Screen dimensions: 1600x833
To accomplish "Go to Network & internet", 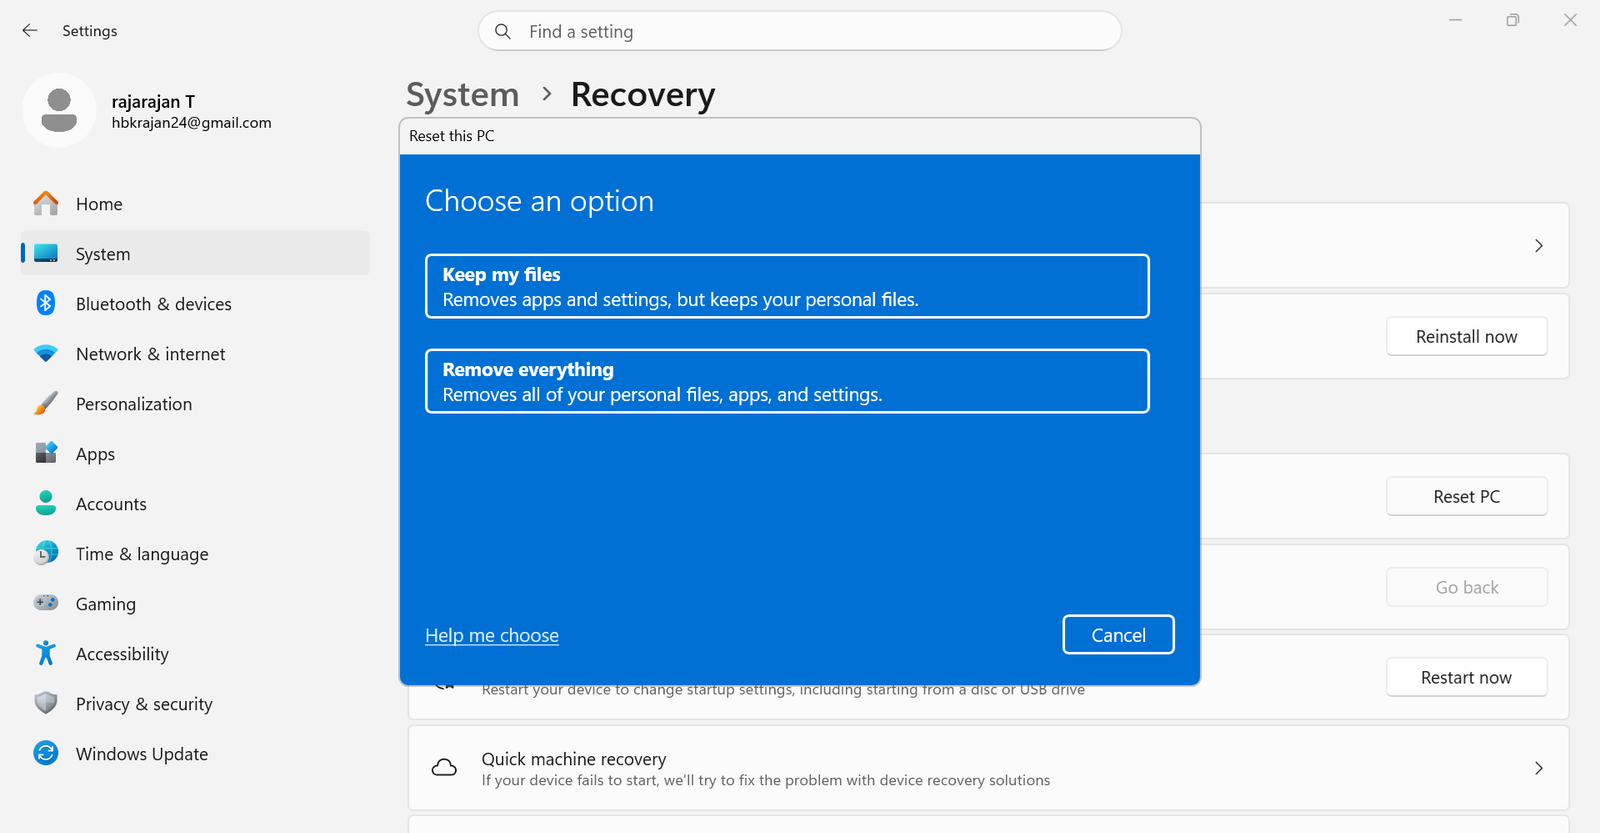I will [195, 354].
